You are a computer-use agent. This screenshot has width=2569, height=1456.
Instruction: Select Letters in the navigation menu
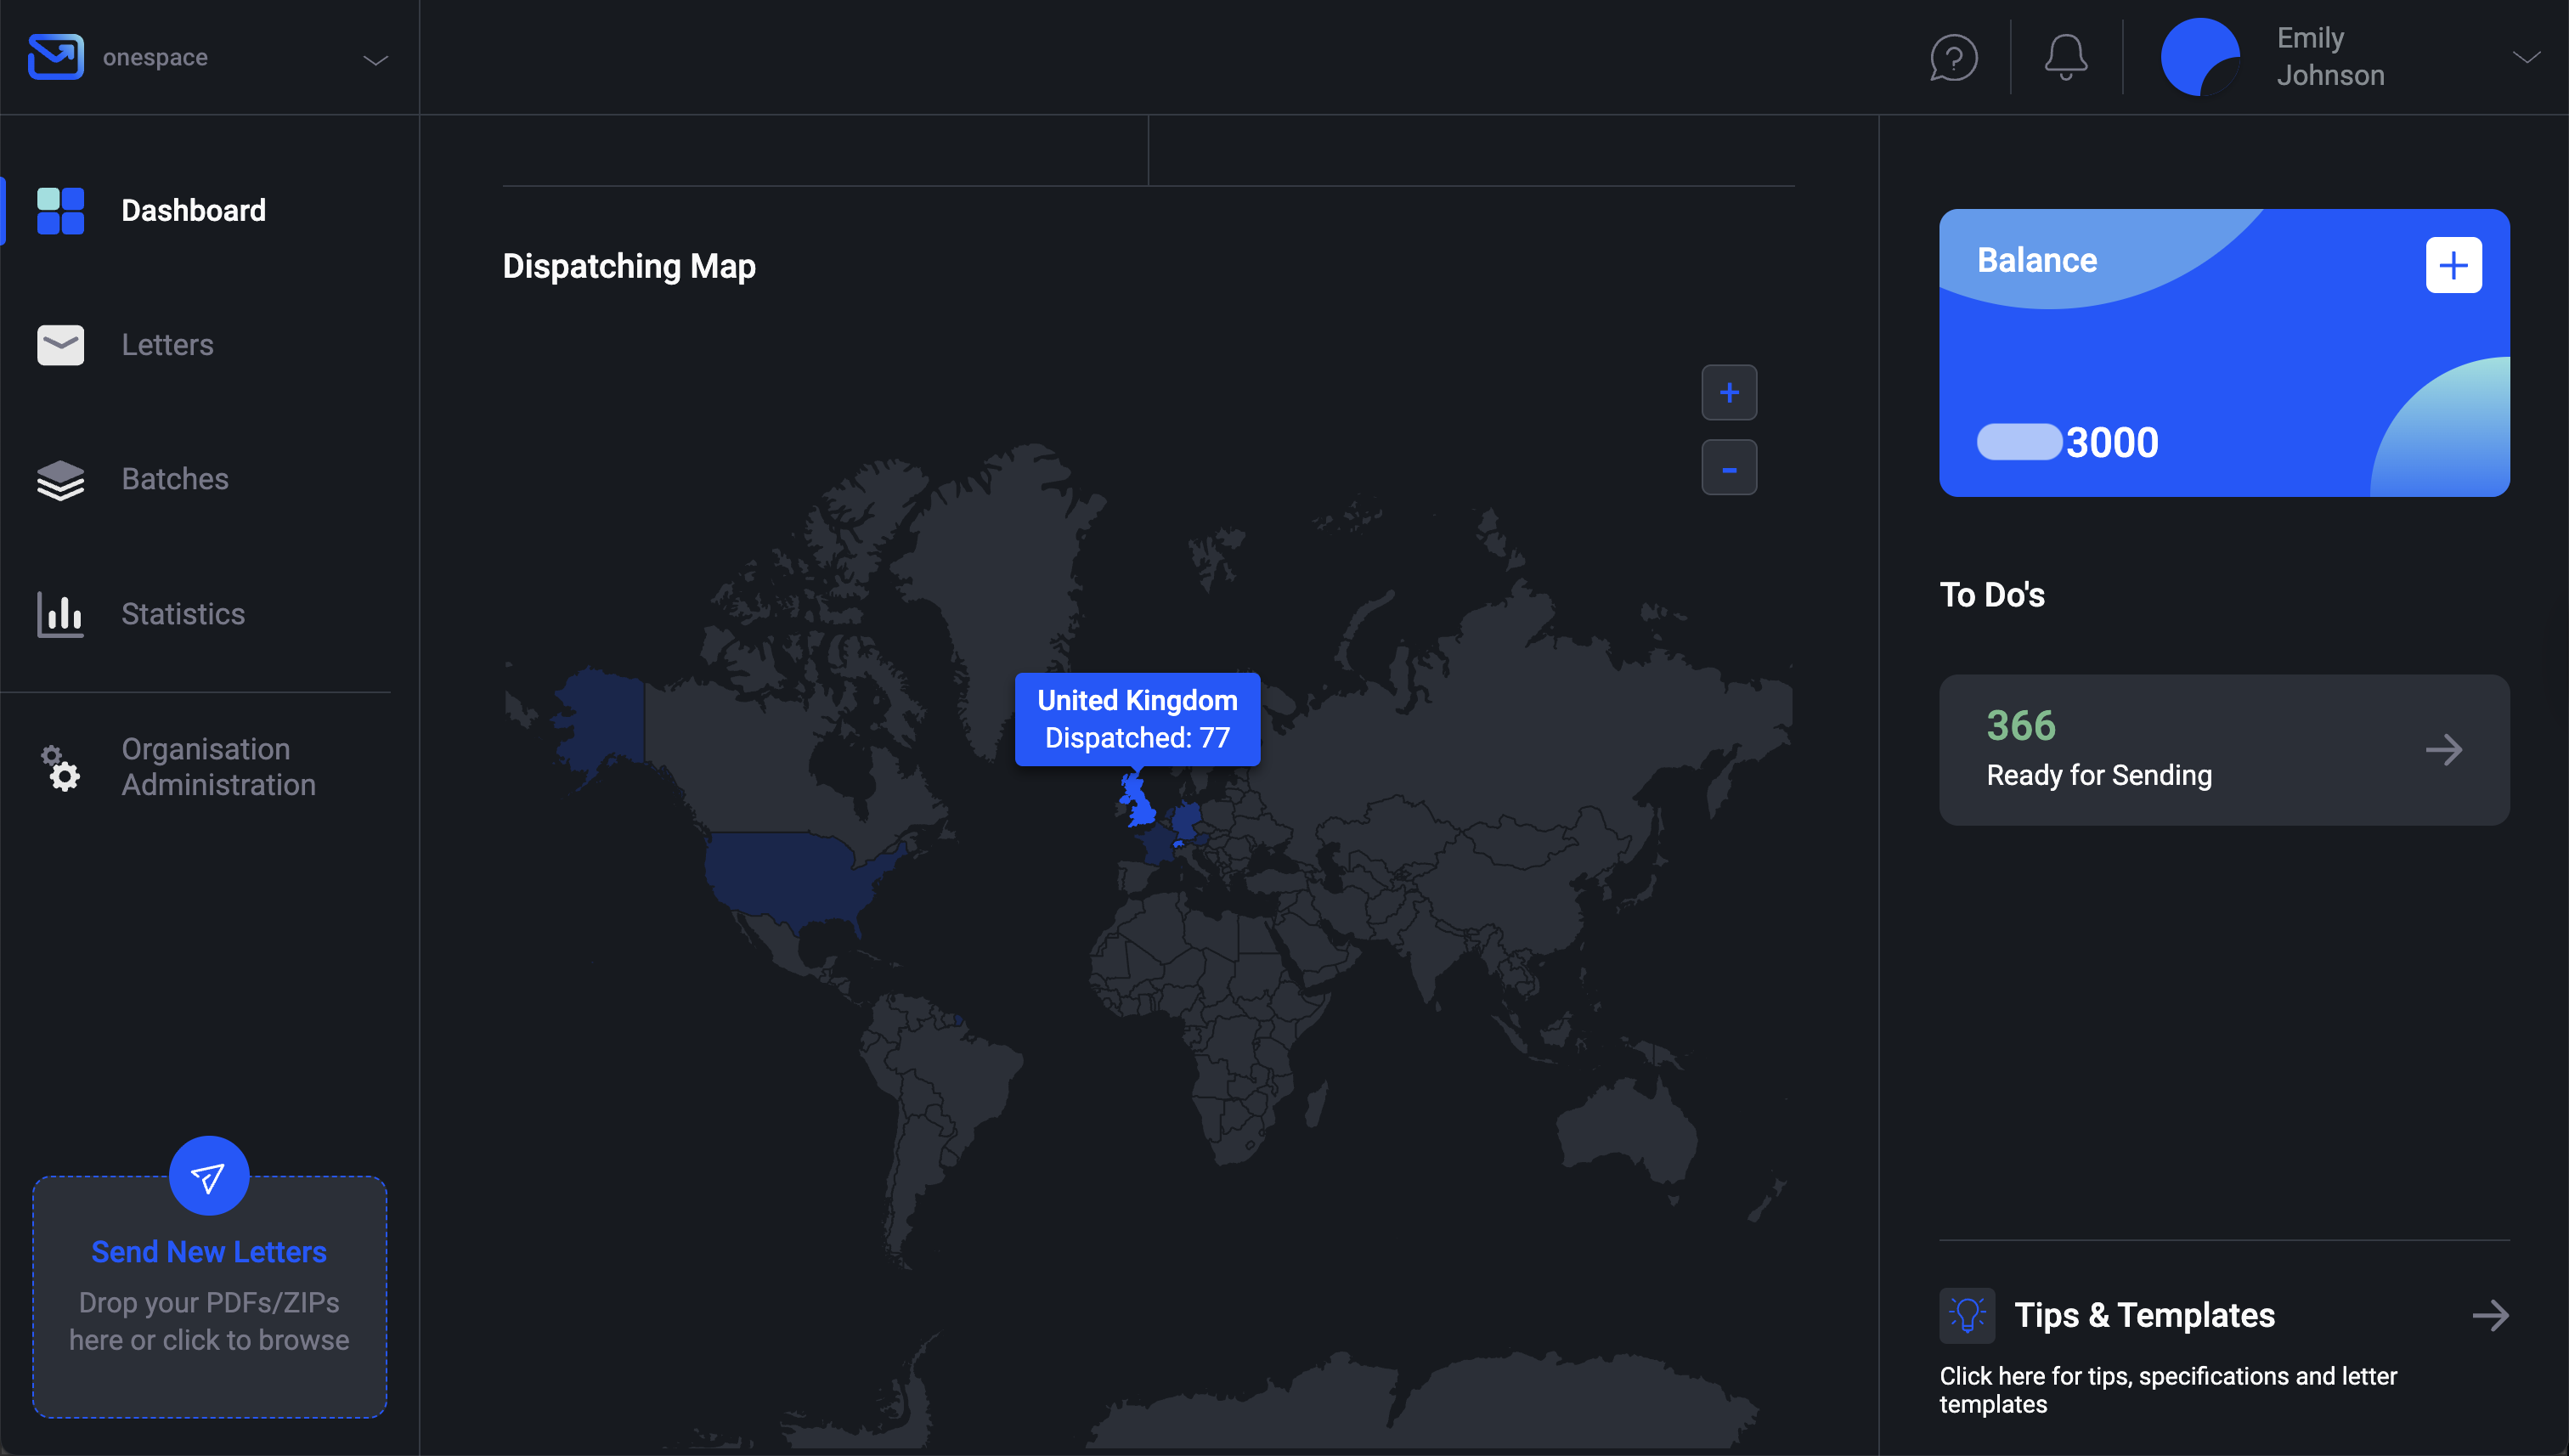pos(167,345)
